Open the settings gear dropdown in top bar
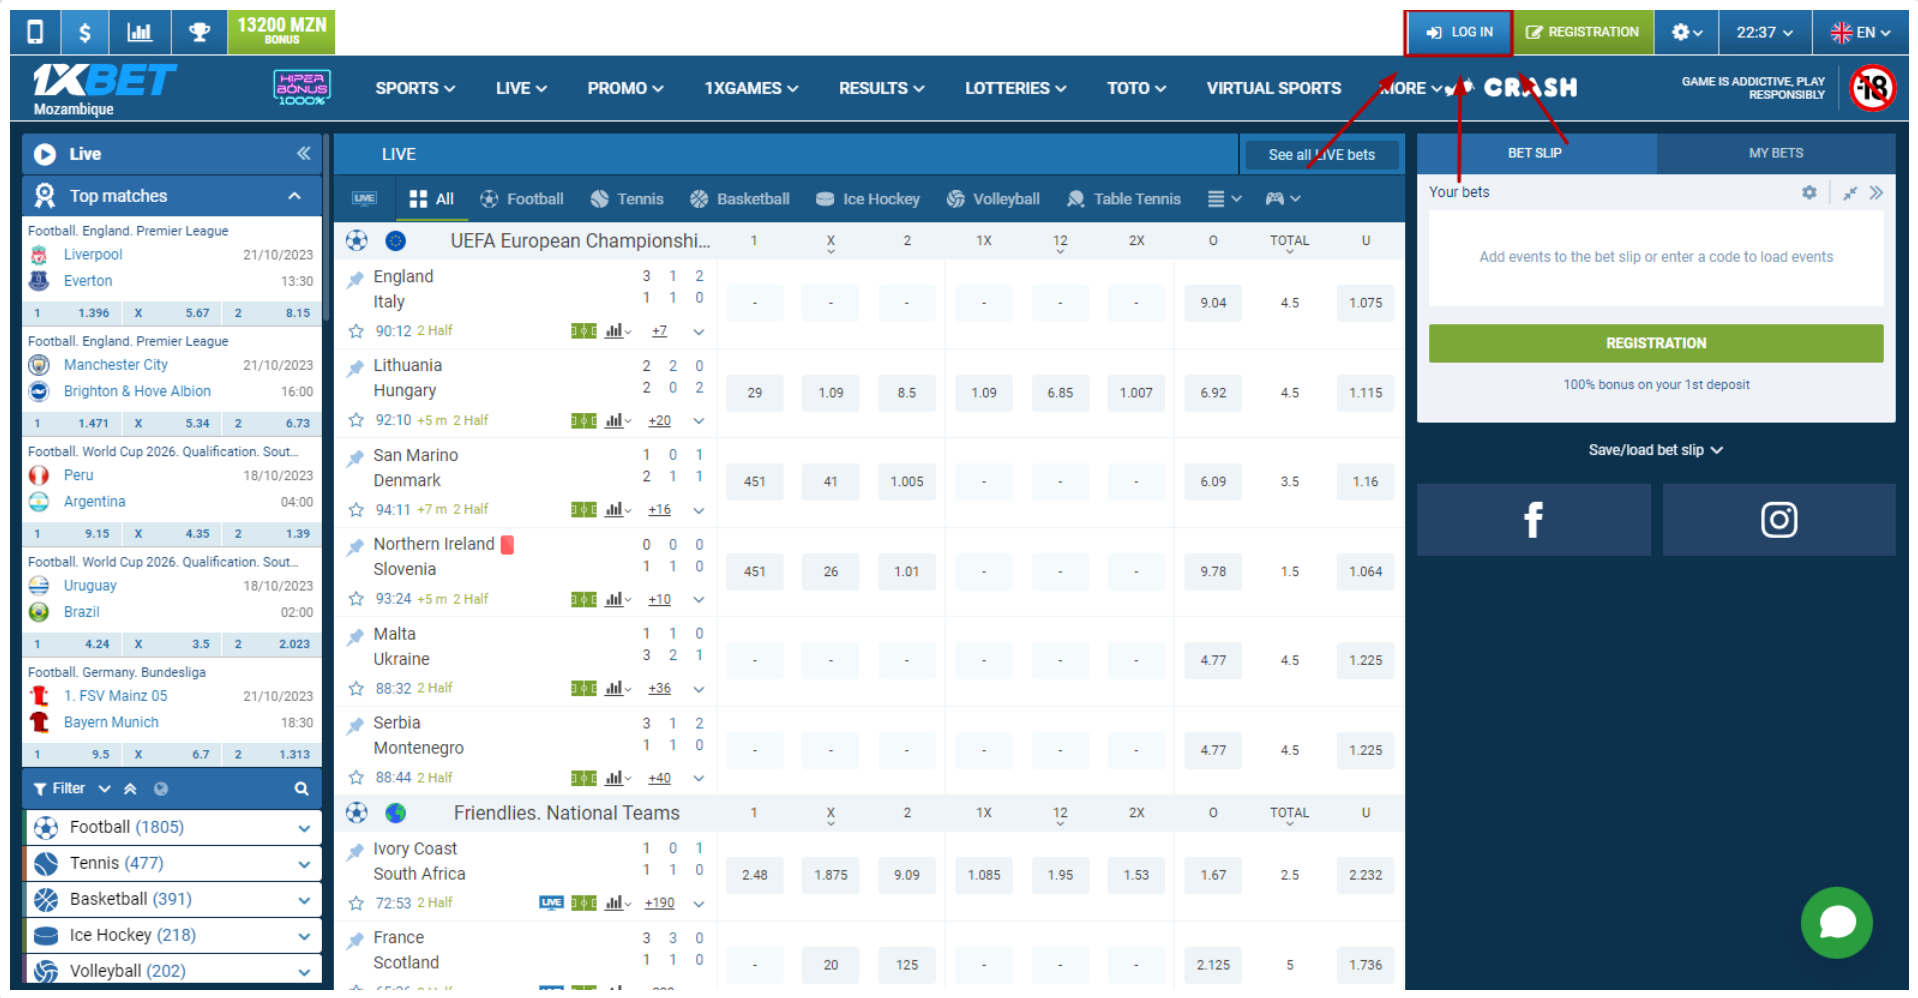 (x=1686, y=32)
